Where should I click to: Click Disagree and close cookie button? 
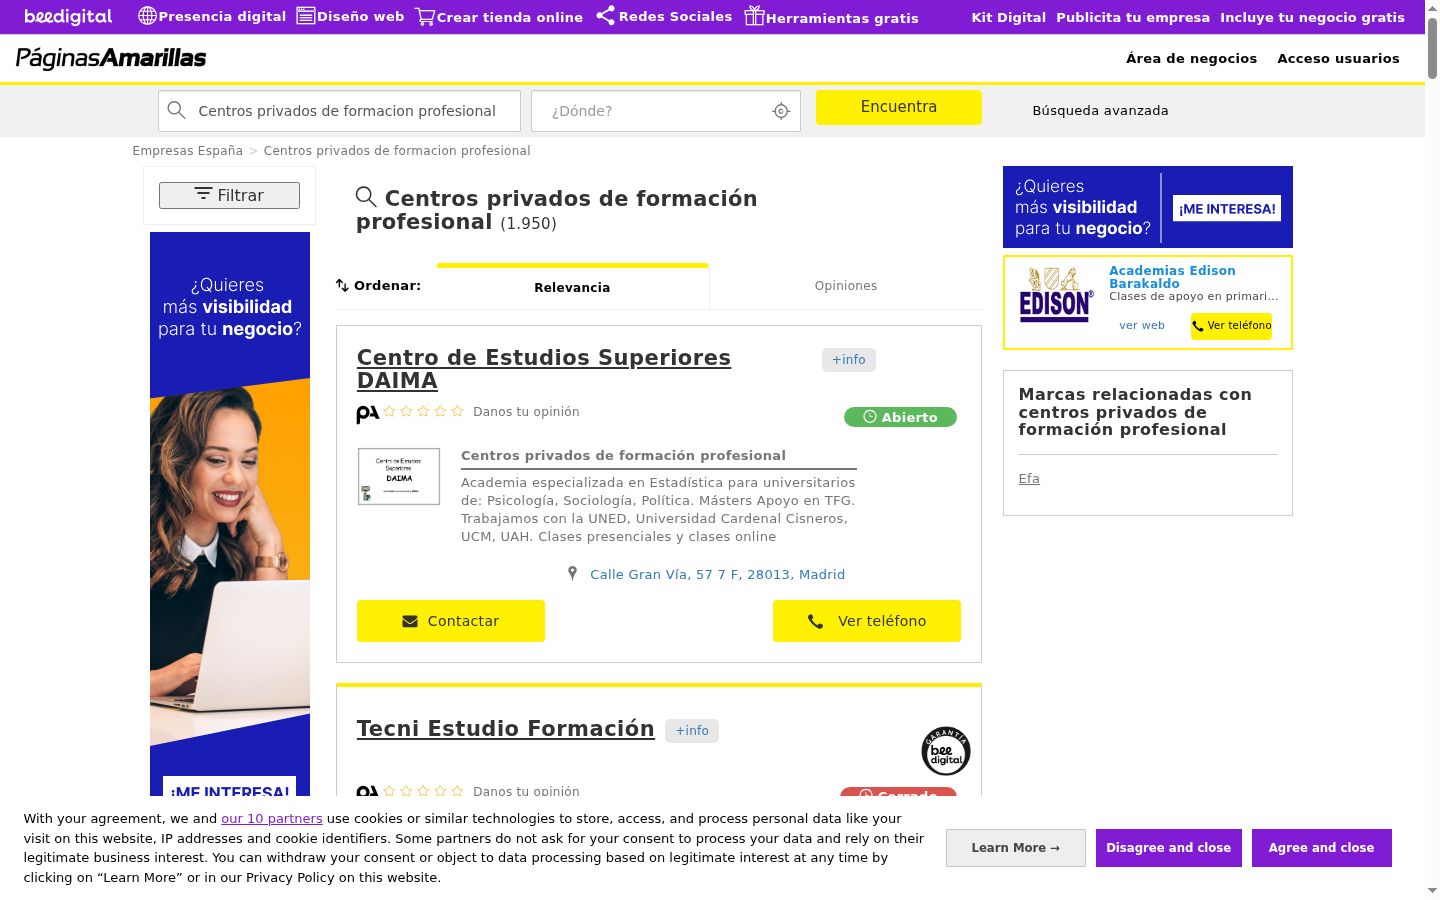[x=1168, y=848]
